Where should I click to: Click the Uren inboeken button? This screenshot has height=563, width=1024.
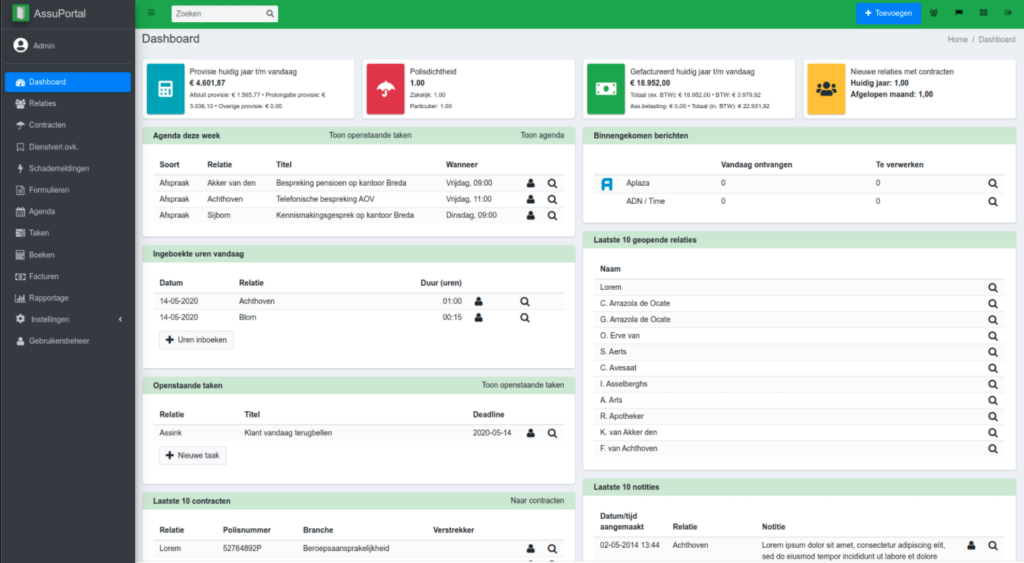(196, 340)
